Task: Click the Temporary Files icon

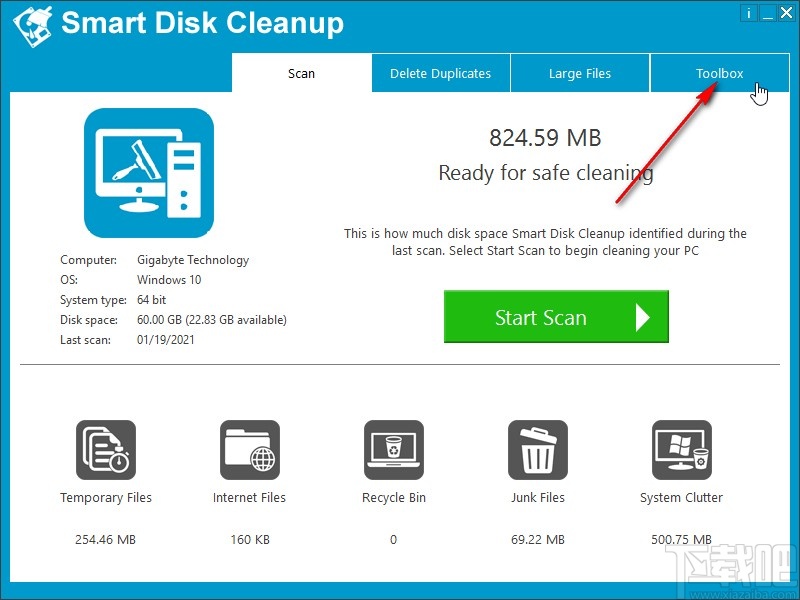Action: coord(106,449)
